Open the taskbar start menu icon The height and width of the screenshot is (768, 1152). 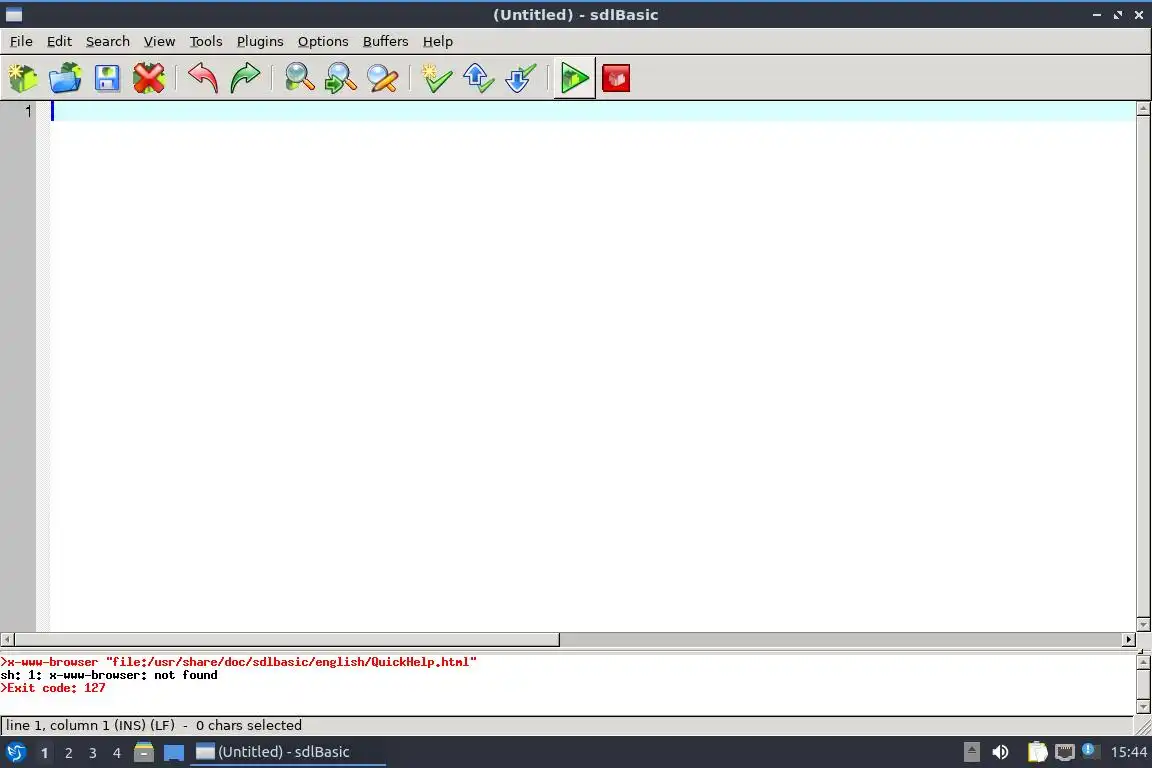click(x=16, y=752)
